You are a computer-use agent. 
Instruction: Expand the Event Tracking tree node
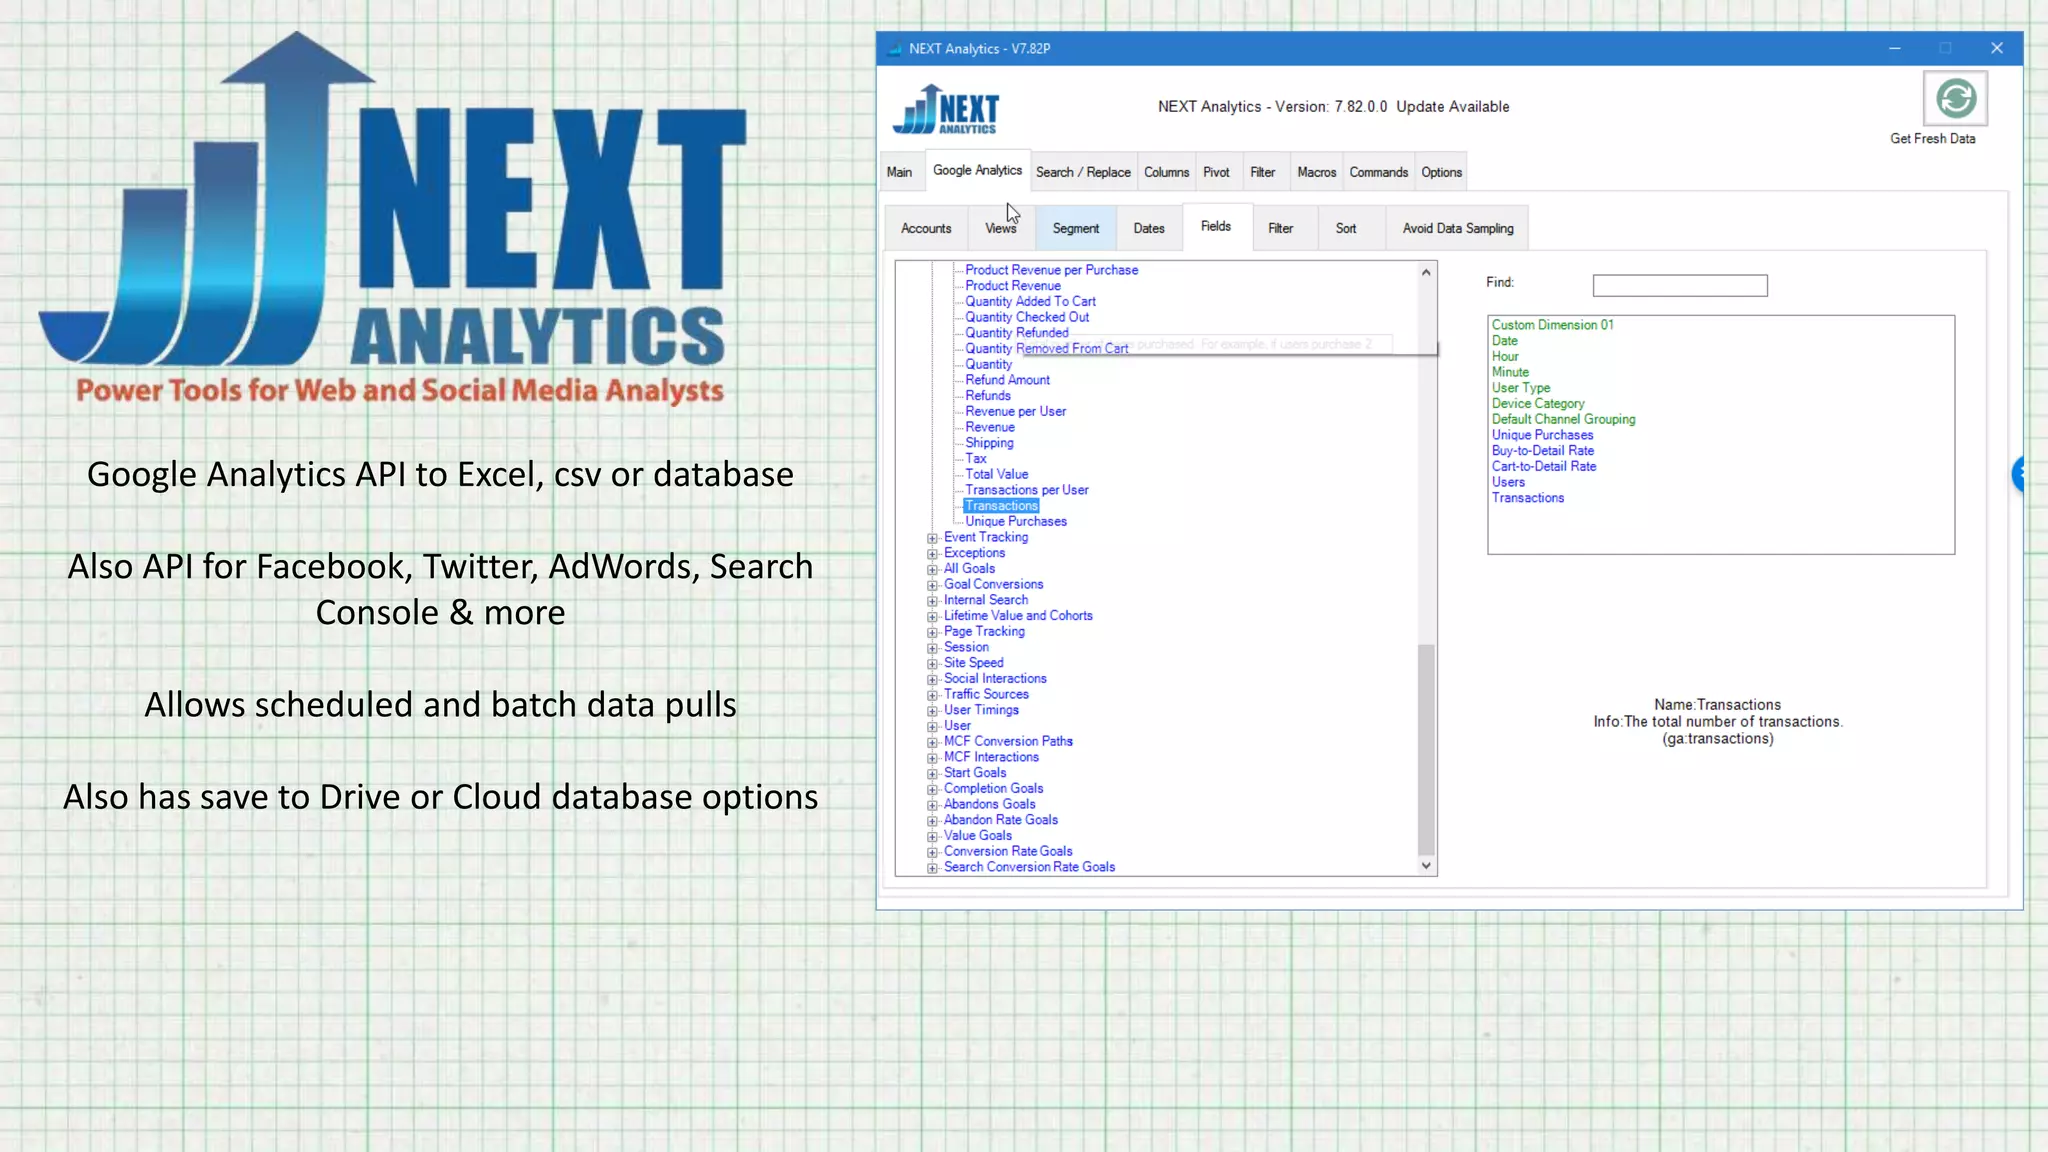coord(932,538)
